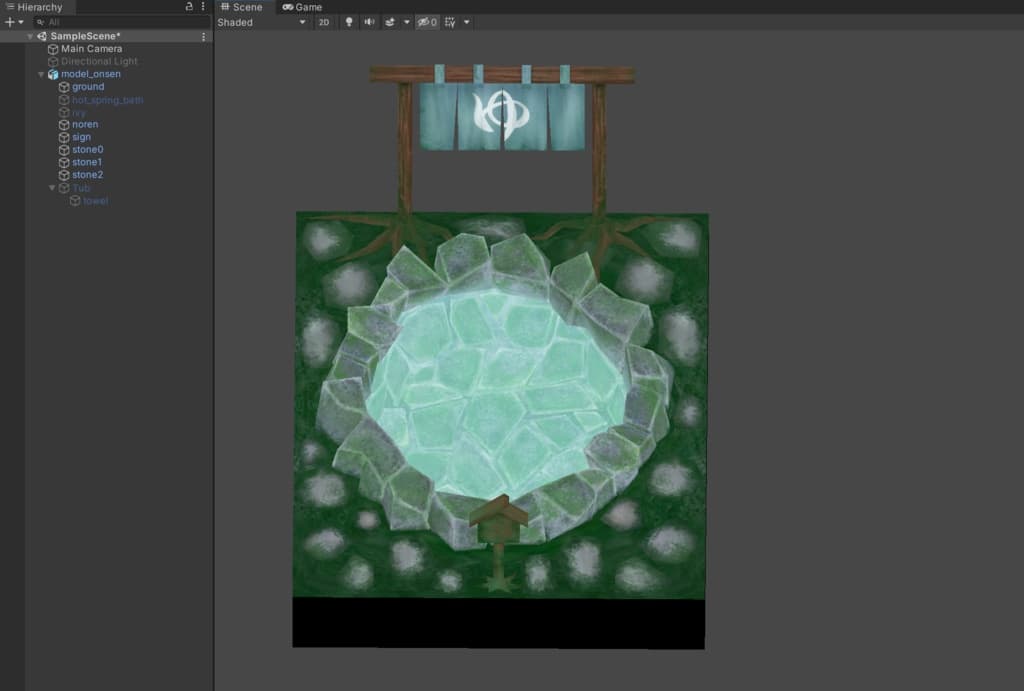Image resolution: width=1024 pixels, height=691 pixels.
Task: Toggle hidden objects visibility counter
Action: (427, 22)
